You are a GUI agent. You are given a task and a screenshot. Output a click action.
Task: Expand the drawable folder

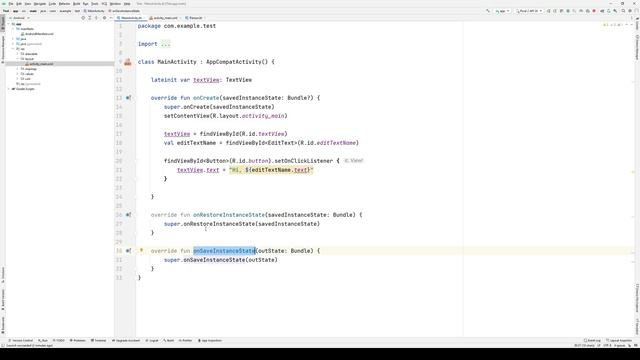pos(17,53)
